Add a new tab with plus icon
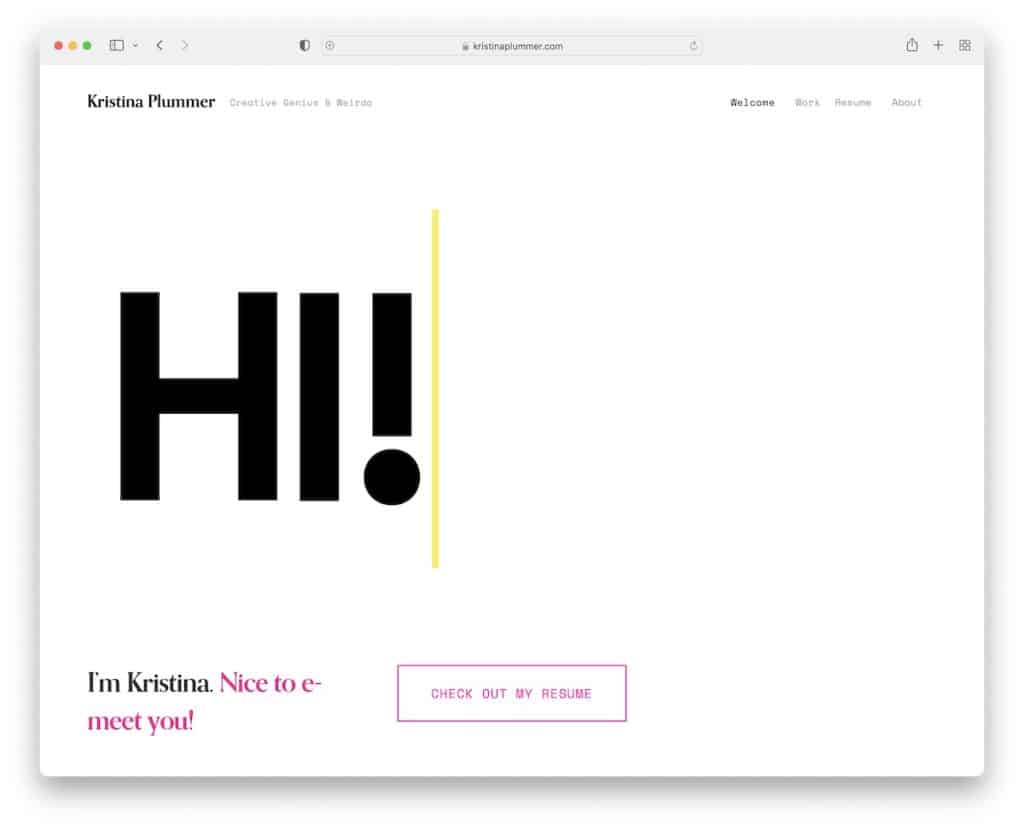1024x829 pixels. [x=938, y=45]
